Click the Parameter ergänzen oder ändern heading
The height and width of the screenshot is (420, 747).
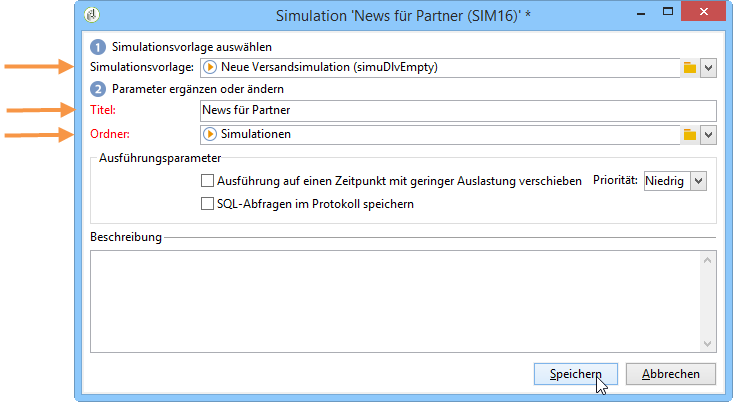[198, 89]
